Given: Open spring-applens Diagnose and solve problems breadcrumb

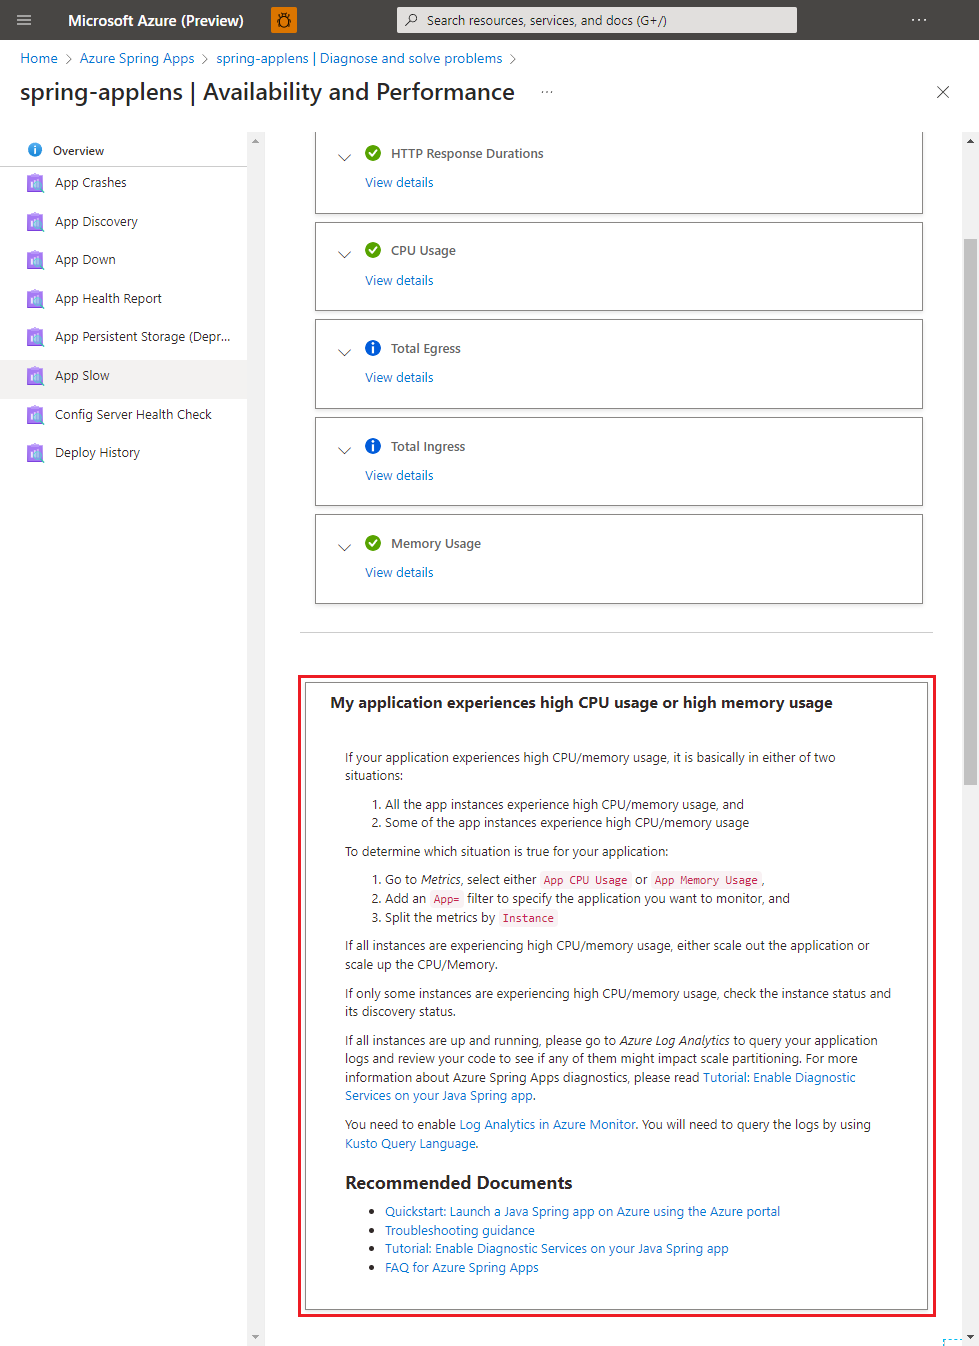Looking at the screenshot, I should click(x=359, y=59).
